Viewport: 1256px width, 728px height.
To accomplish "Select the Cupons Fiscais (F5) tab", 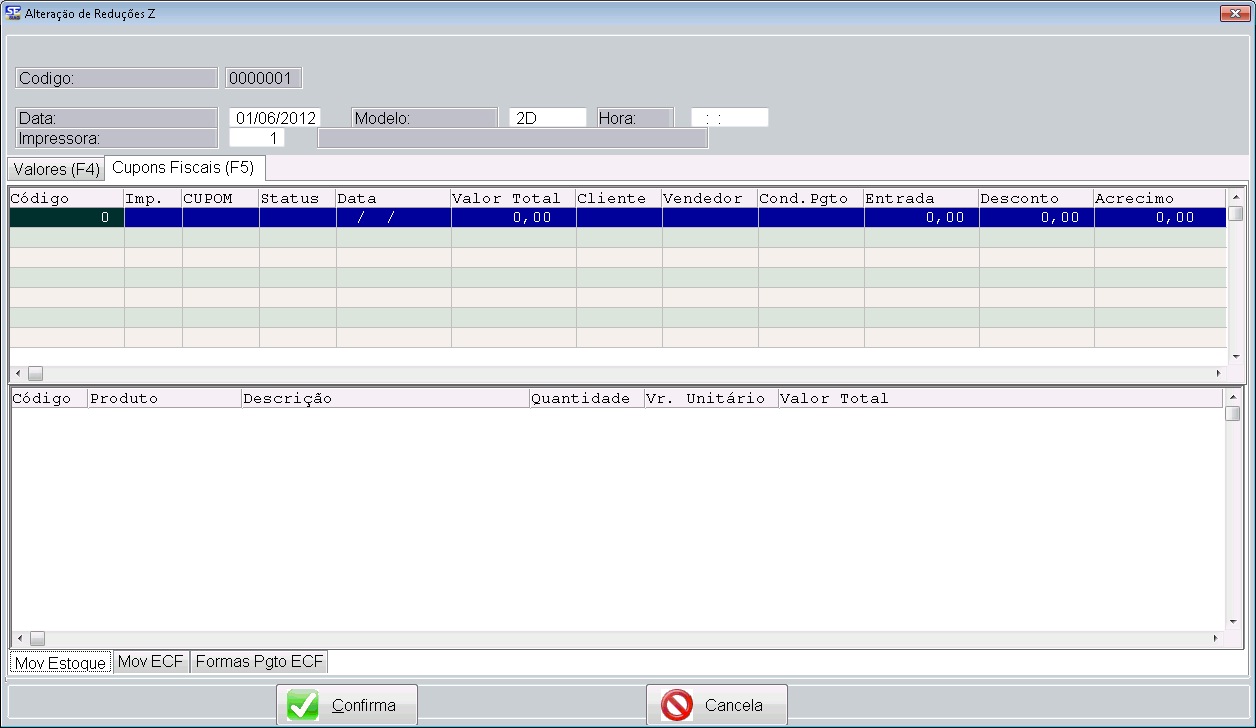I will coord(183,167).
